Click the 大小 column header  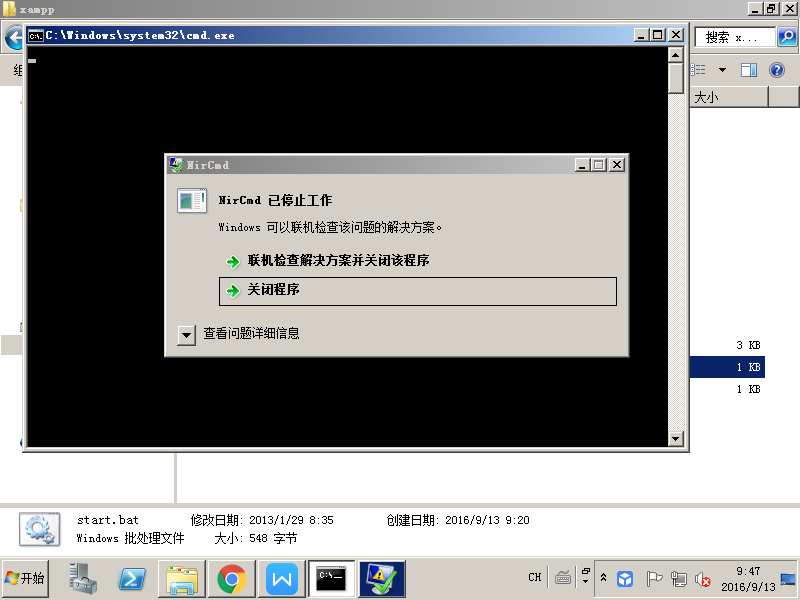tap(729, 97)
